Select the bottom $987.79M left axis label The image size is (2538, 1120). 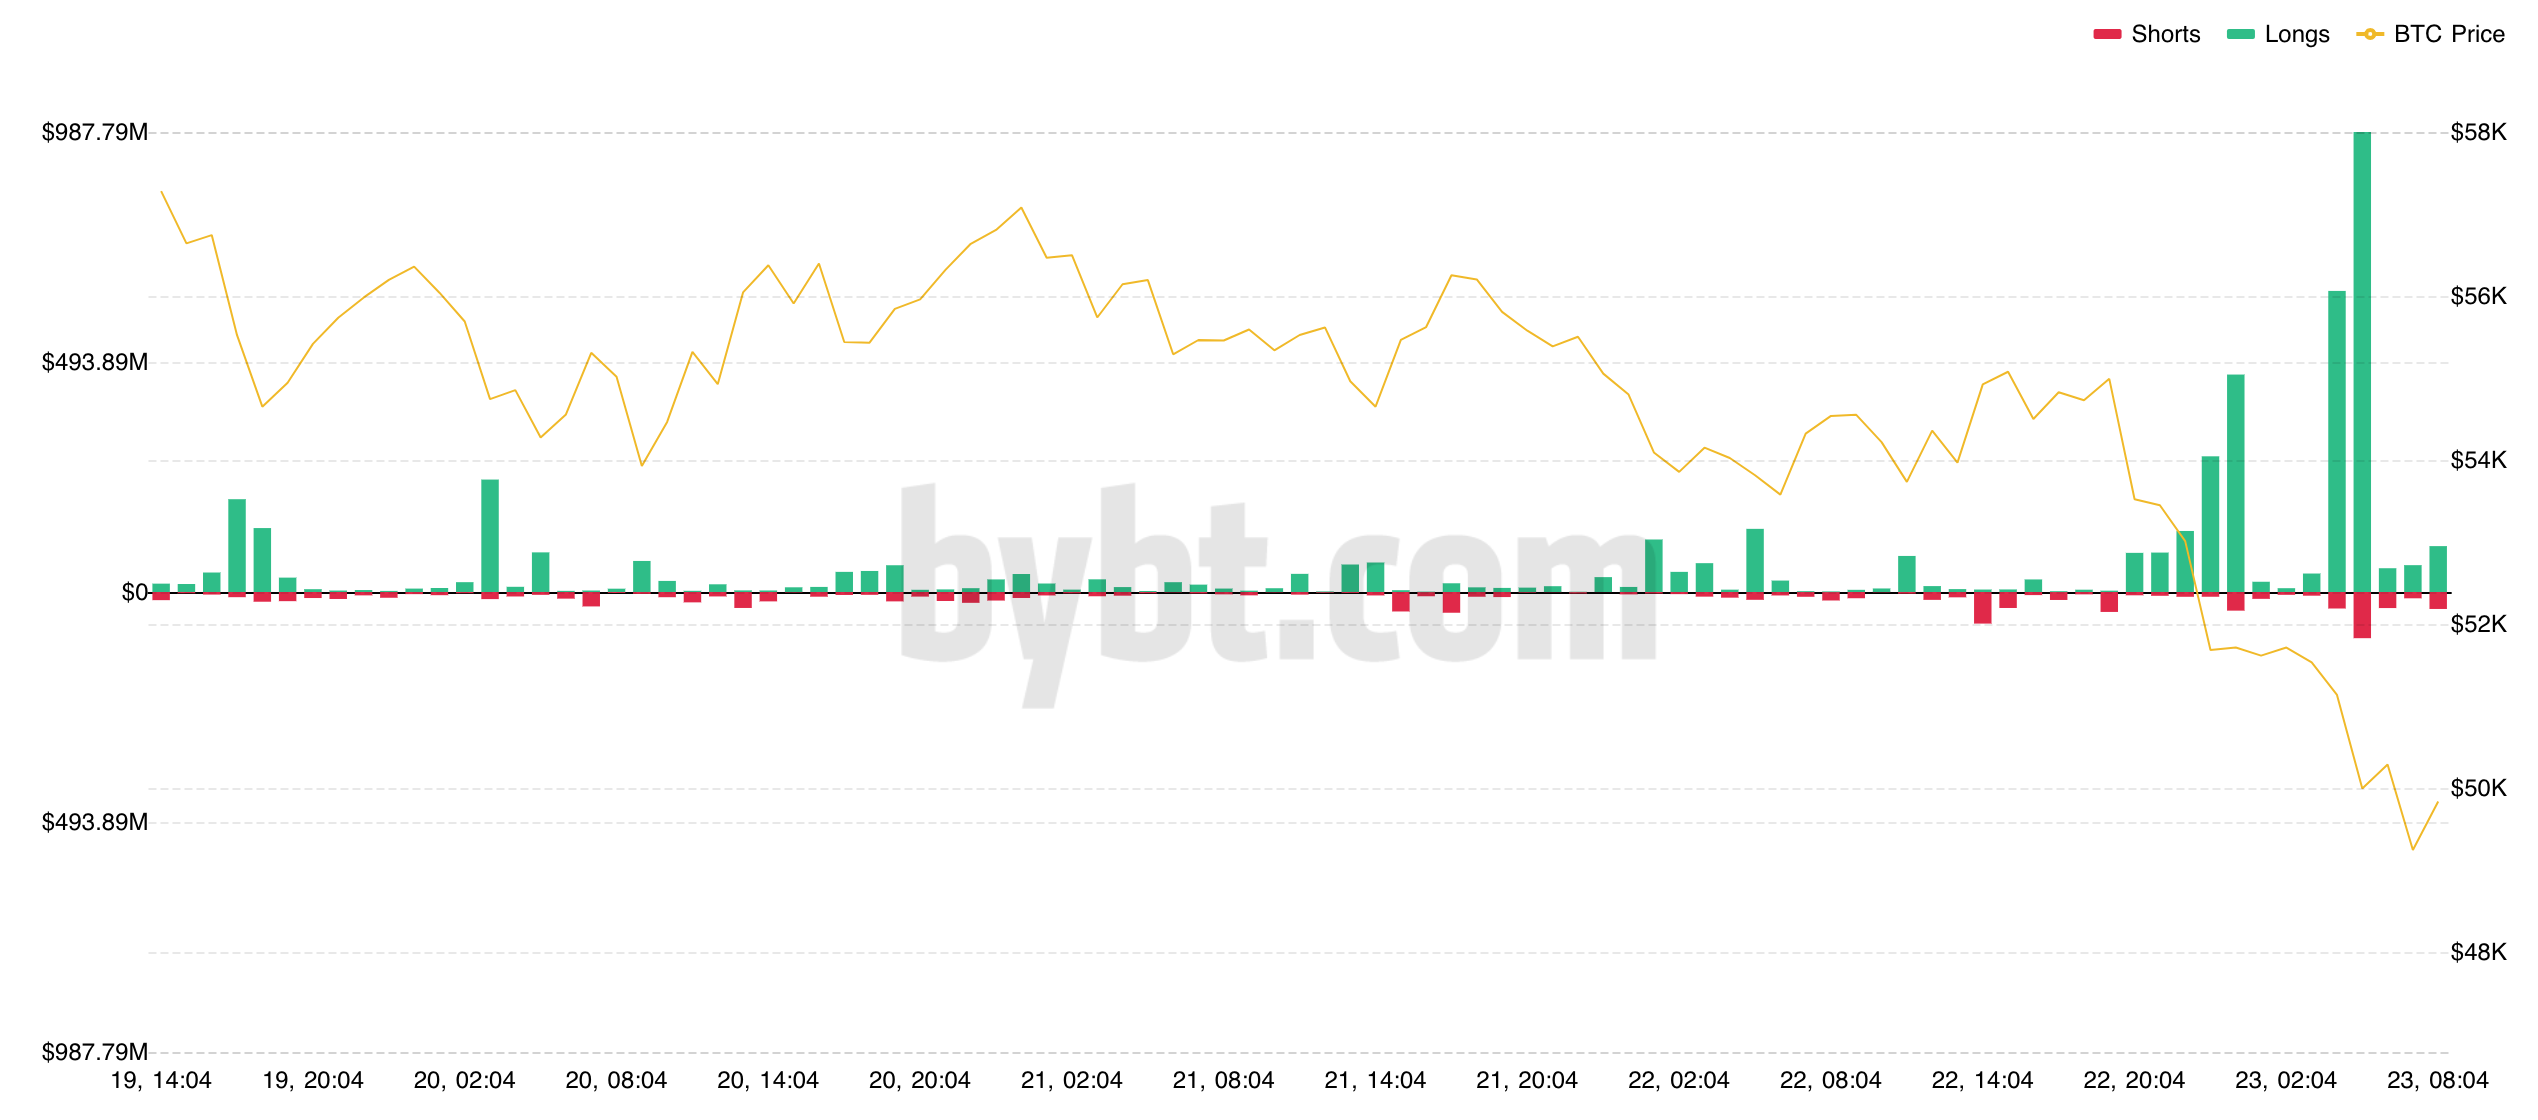point(95,1052)
